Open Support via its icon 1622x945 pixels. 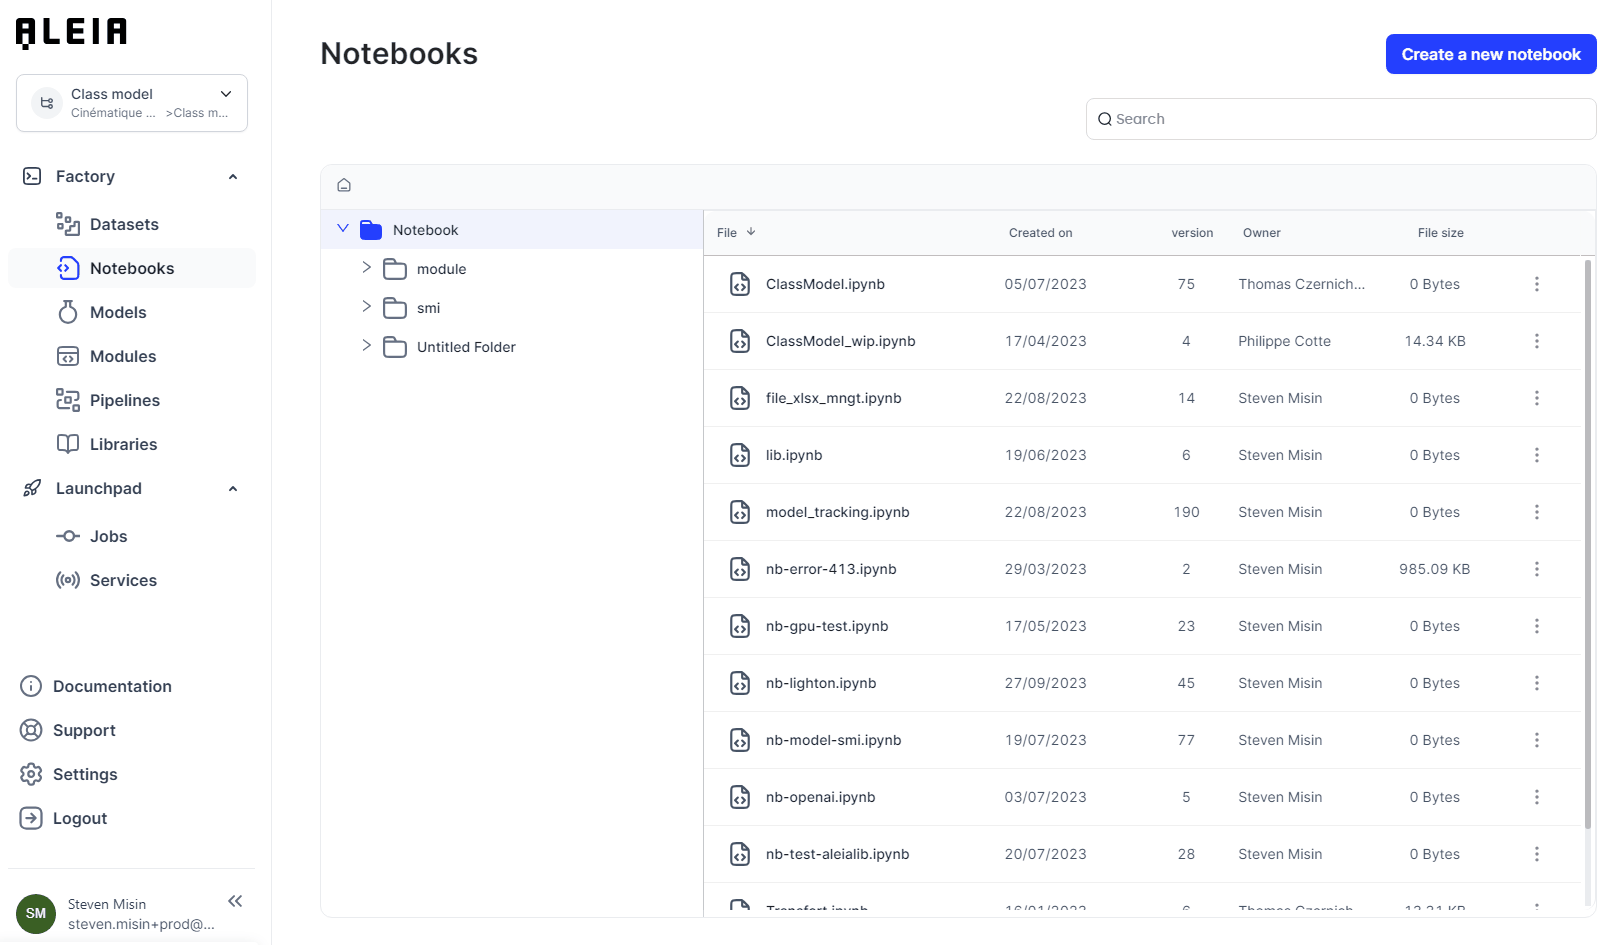[x=30, y=730]
